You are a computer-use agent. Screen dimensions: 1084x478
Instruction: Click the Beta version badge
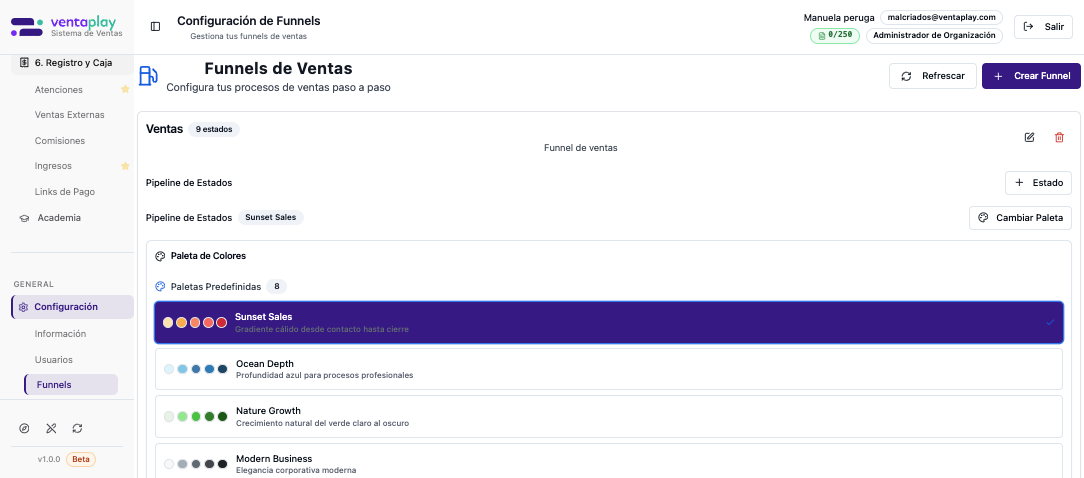pos(81,459)
